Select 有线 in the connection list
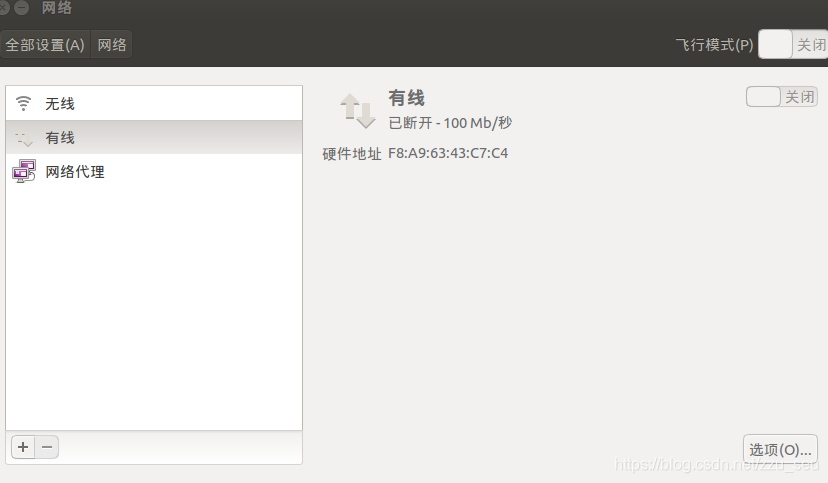 [154, 137]
